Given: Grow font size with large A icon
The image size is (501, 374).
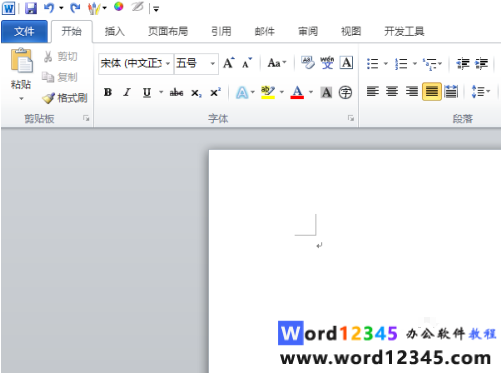Looking at the screenshot, I should click(229, 62).
